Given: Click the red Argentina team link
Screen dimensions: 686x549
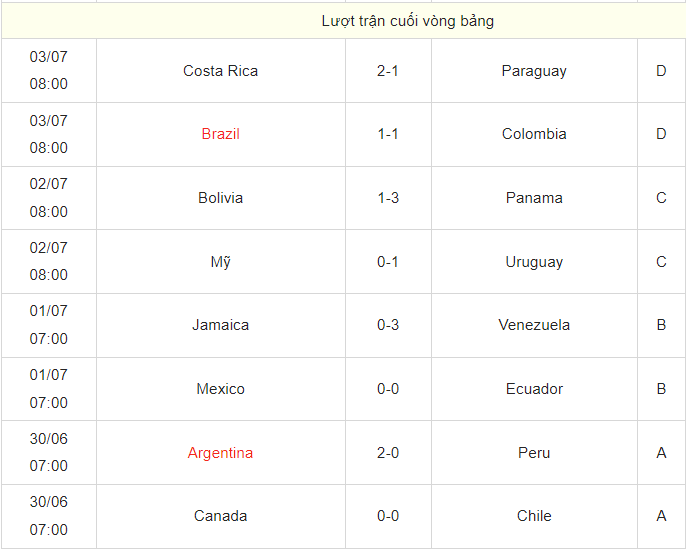Looking at the screenshot, I should point(220,453).
